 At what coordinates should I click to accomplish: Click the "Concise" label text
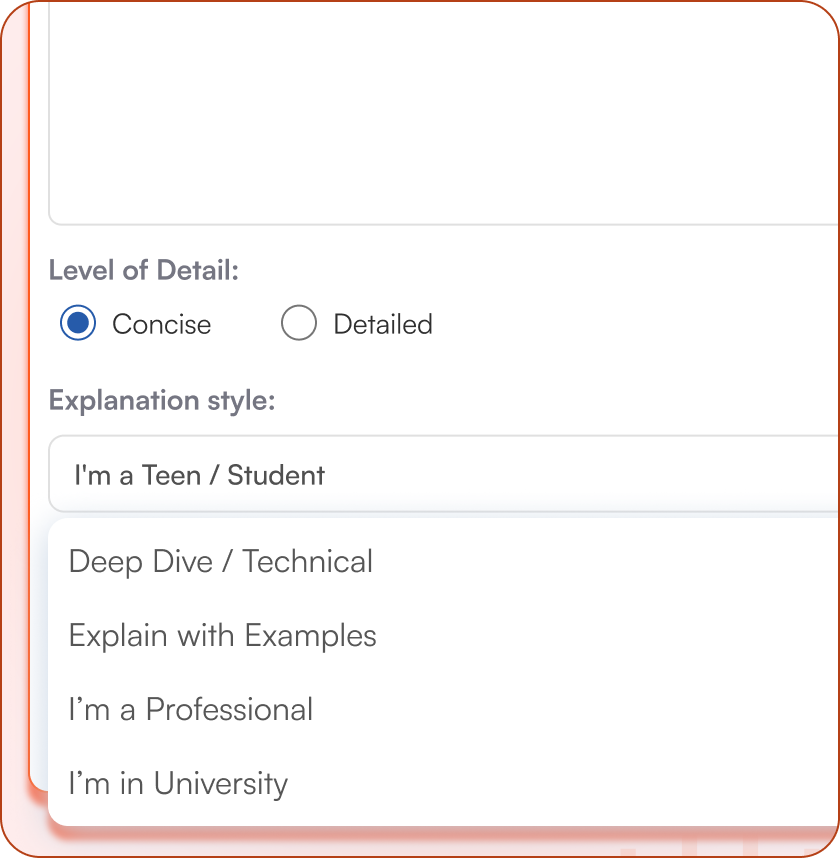161,324
